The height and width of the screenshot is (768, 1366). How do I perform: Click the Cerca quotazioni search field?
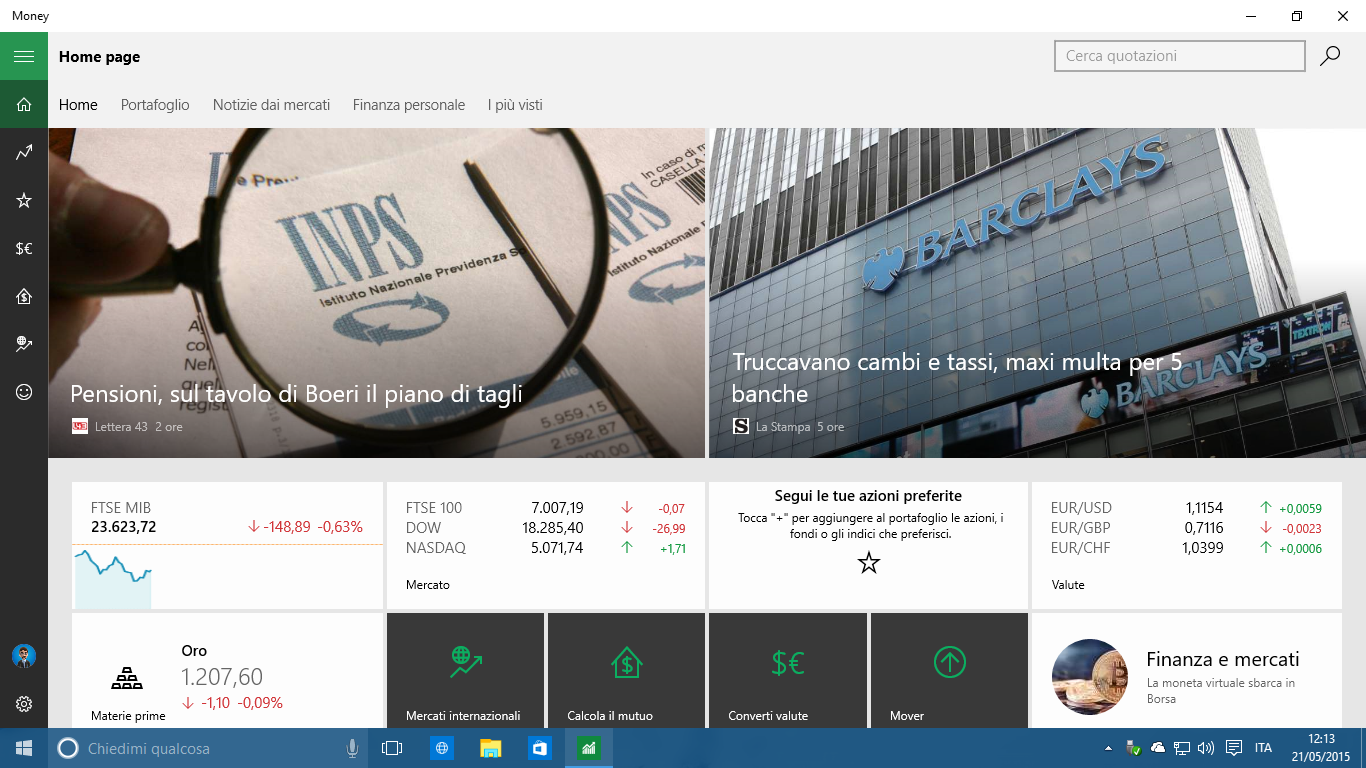click(x=1180, y=56)
